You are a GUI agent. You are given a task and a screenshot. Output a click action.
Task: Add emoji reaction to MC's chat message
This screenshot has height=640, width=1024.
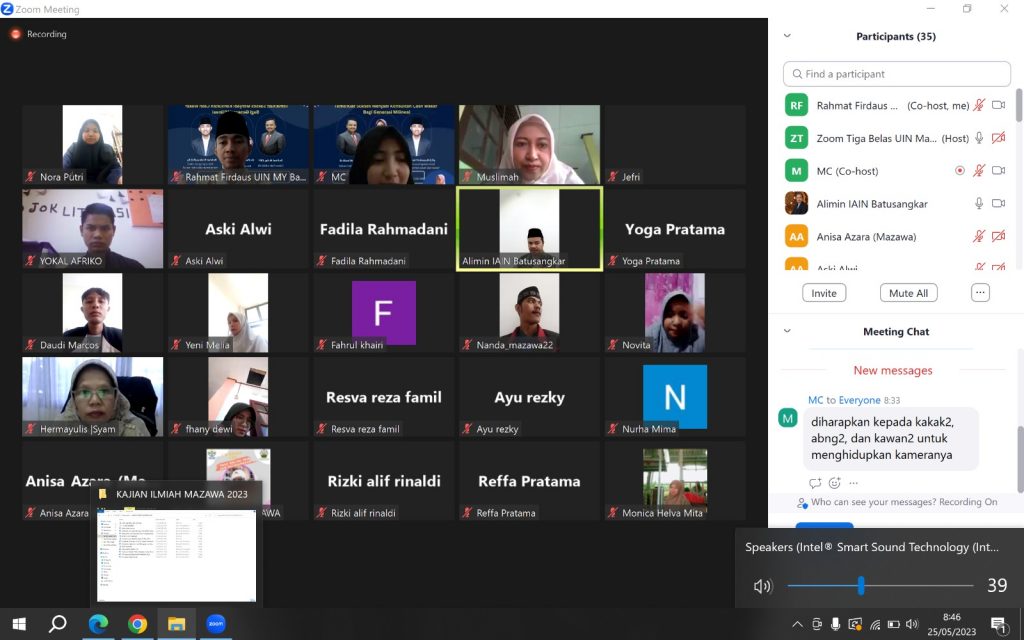coord(834,483)
